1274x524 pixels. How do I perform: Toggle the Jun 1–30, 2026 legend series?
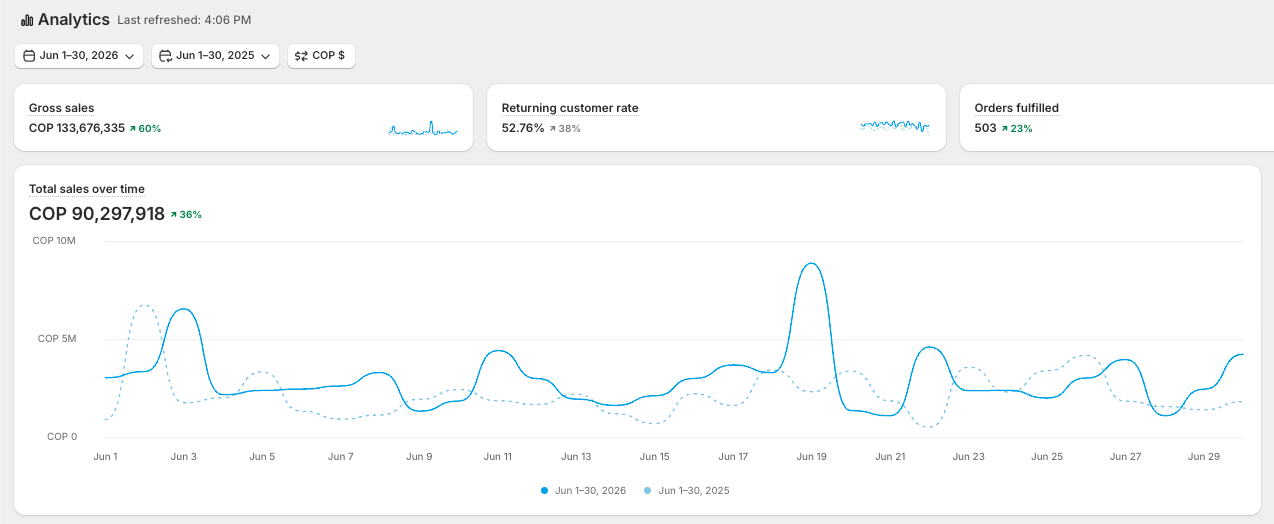coord(583,491)
